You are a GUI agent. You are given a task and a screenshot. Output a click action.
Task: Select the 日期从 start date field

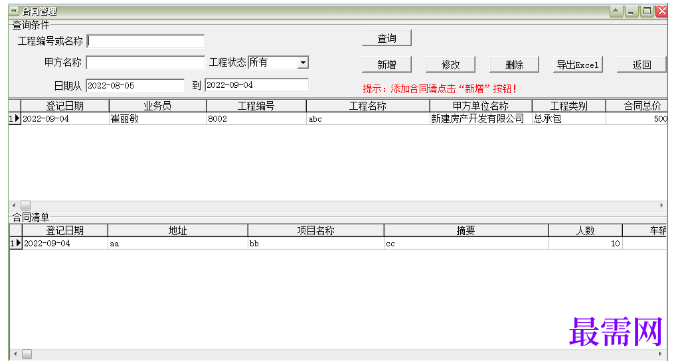point(135,86)
